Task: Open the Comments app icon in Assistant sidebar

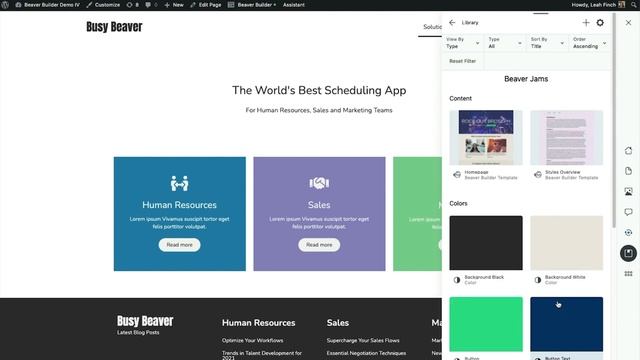Action: [x=629, y=212]
